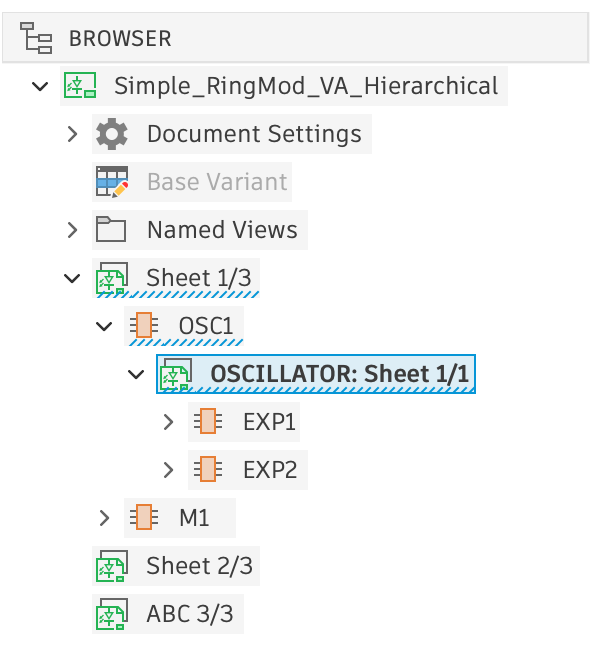Click the M1 module icon

144,517
